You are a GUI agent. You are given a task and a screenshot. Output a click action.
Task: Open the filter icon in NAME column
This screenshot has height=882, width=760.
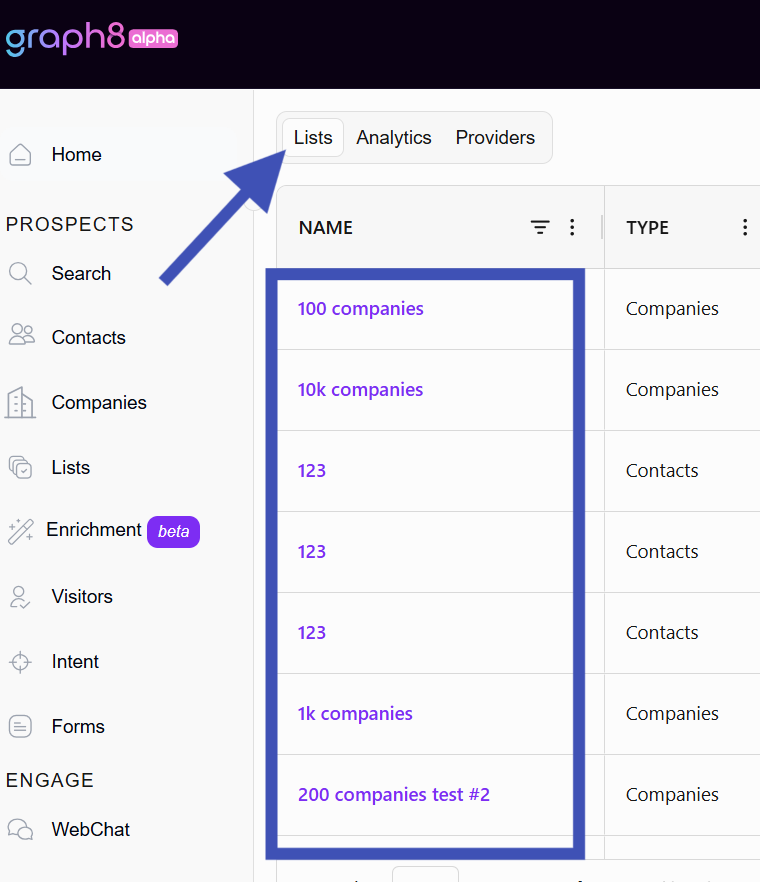pos(540,227)
